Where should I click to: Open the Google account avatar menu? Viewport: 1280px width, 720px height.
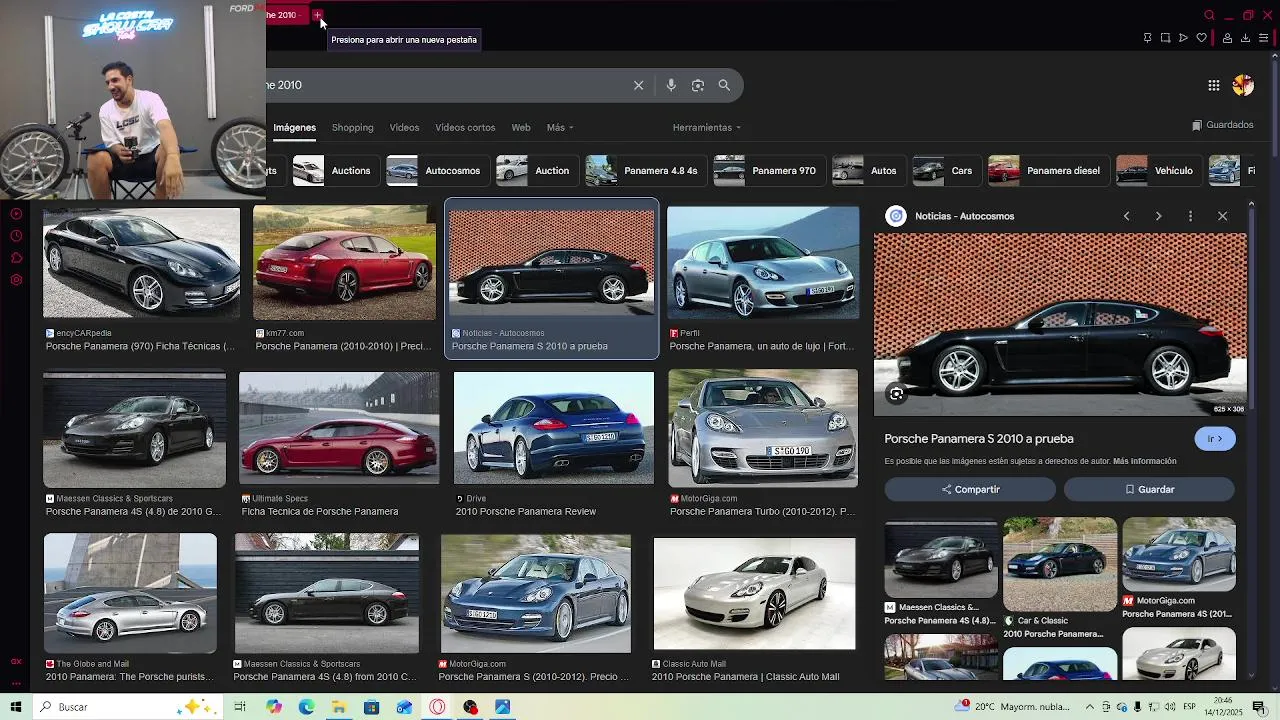pyautogui.click(x=1243, y=86)
